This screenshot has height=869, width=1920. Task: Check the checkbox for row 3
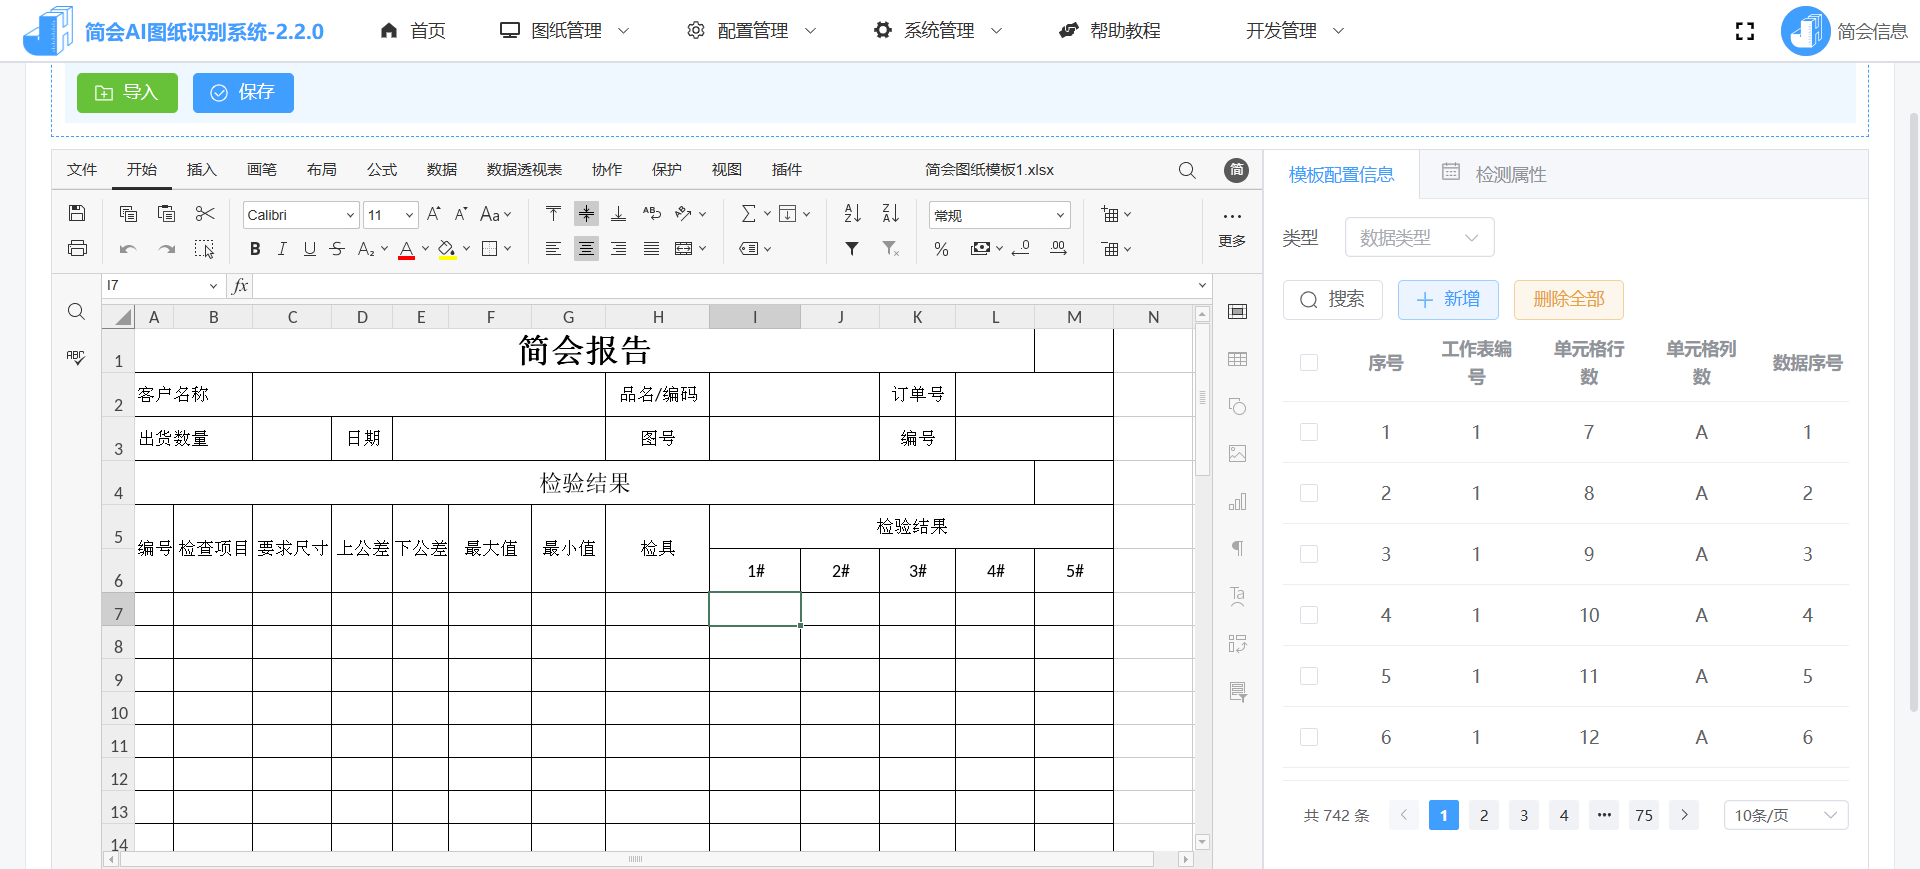[1309, 554]
